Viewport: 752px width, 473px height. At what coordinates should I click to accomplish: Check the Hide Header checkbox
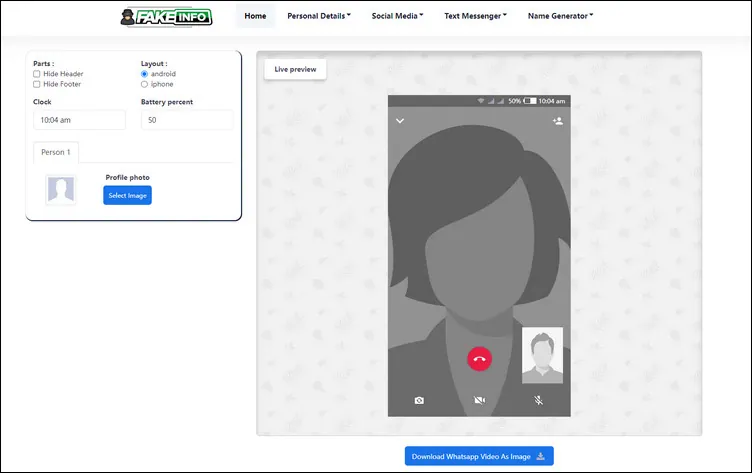tap(36, 74)
